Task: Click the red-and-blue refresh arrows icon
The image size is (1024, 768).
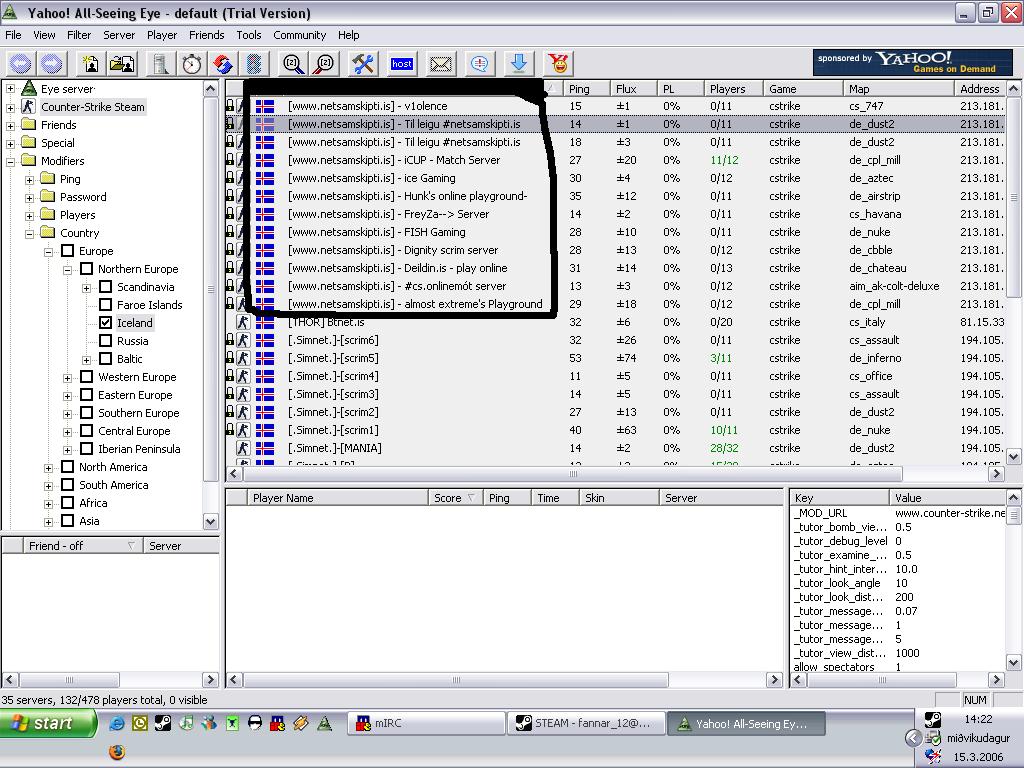Action: point(223,63)
